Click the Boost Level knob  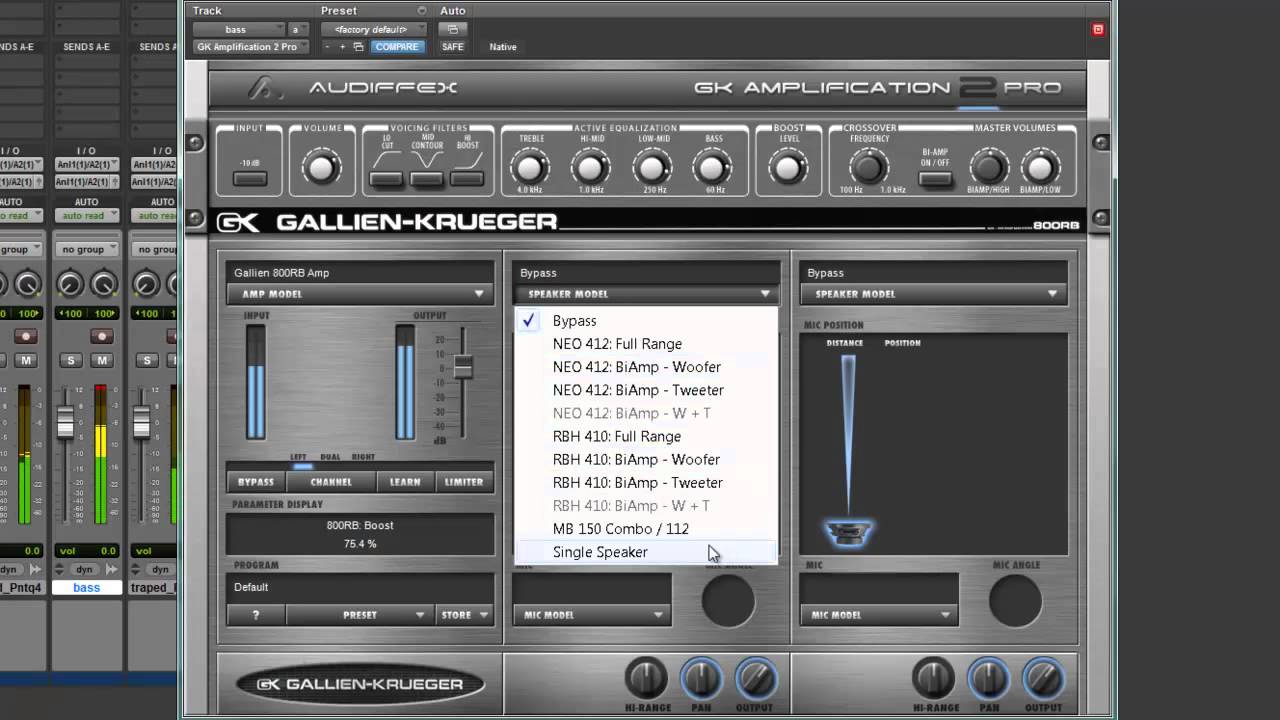tap(788, 167)
